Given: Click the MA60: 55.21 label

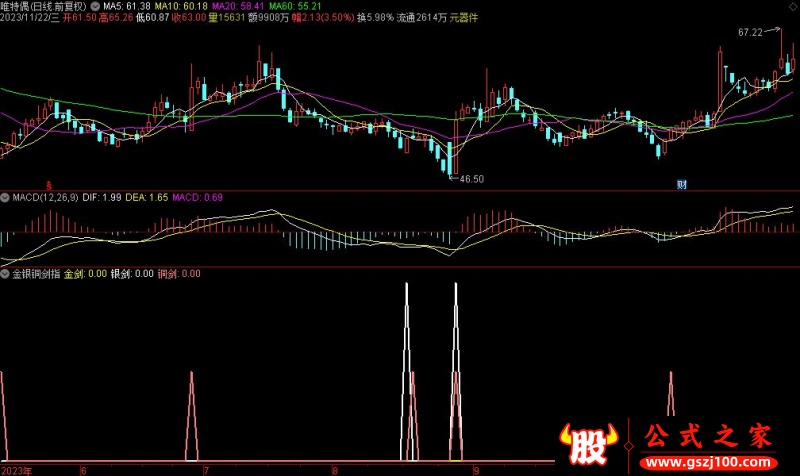Looking at the screenshot, I should point(295,7).
